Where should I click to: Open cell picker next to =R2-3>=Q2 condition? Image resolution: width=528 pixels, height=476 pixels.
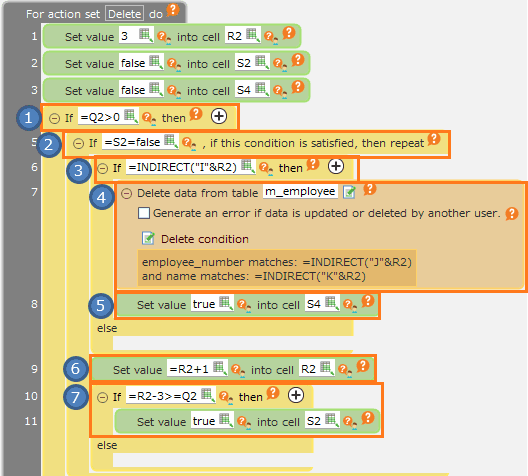coord(208,395)
